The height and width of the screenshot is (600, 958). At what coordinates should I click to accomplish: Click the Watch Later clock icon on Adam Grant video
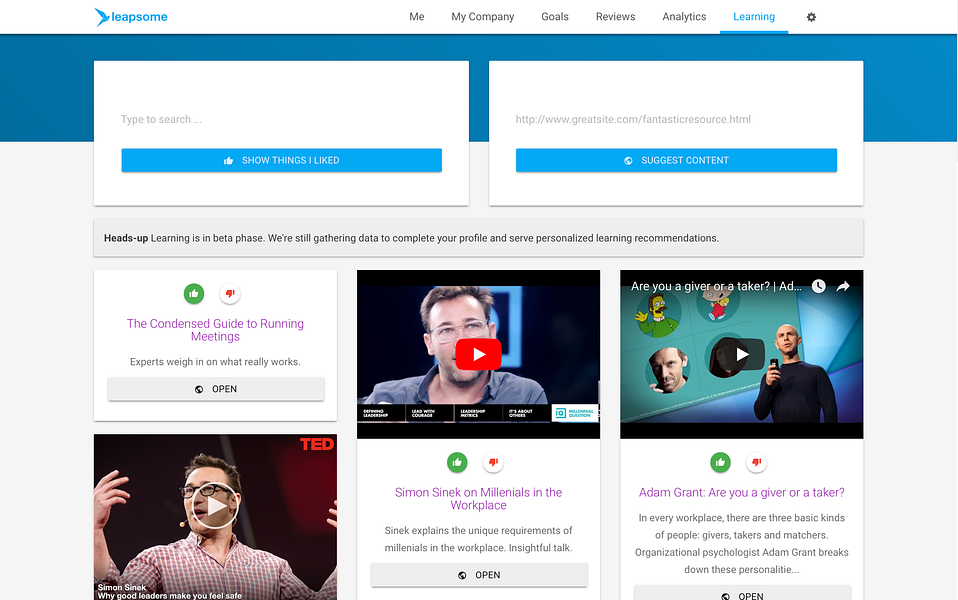pos(819,286)
